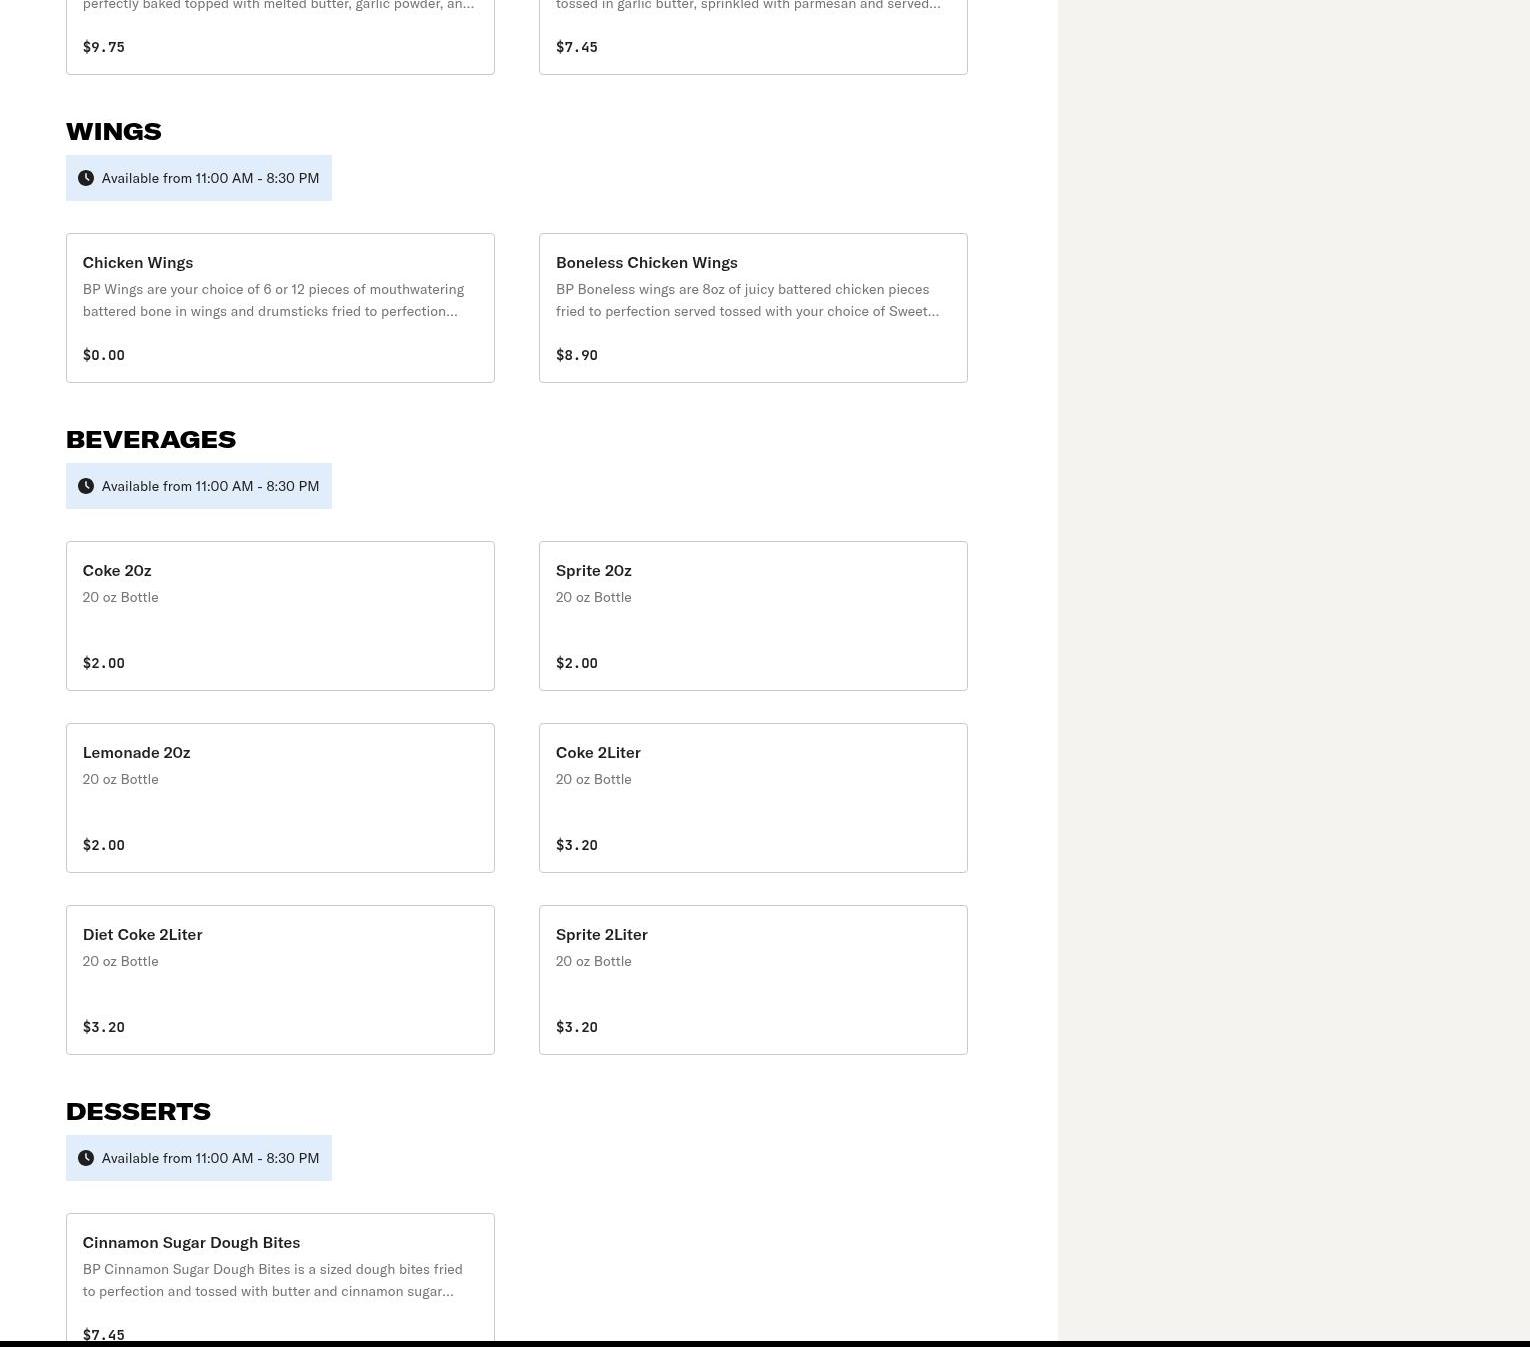1530x1347 pixels.
Task: Click the Wings availability hours text
Action: pos(210,178)
